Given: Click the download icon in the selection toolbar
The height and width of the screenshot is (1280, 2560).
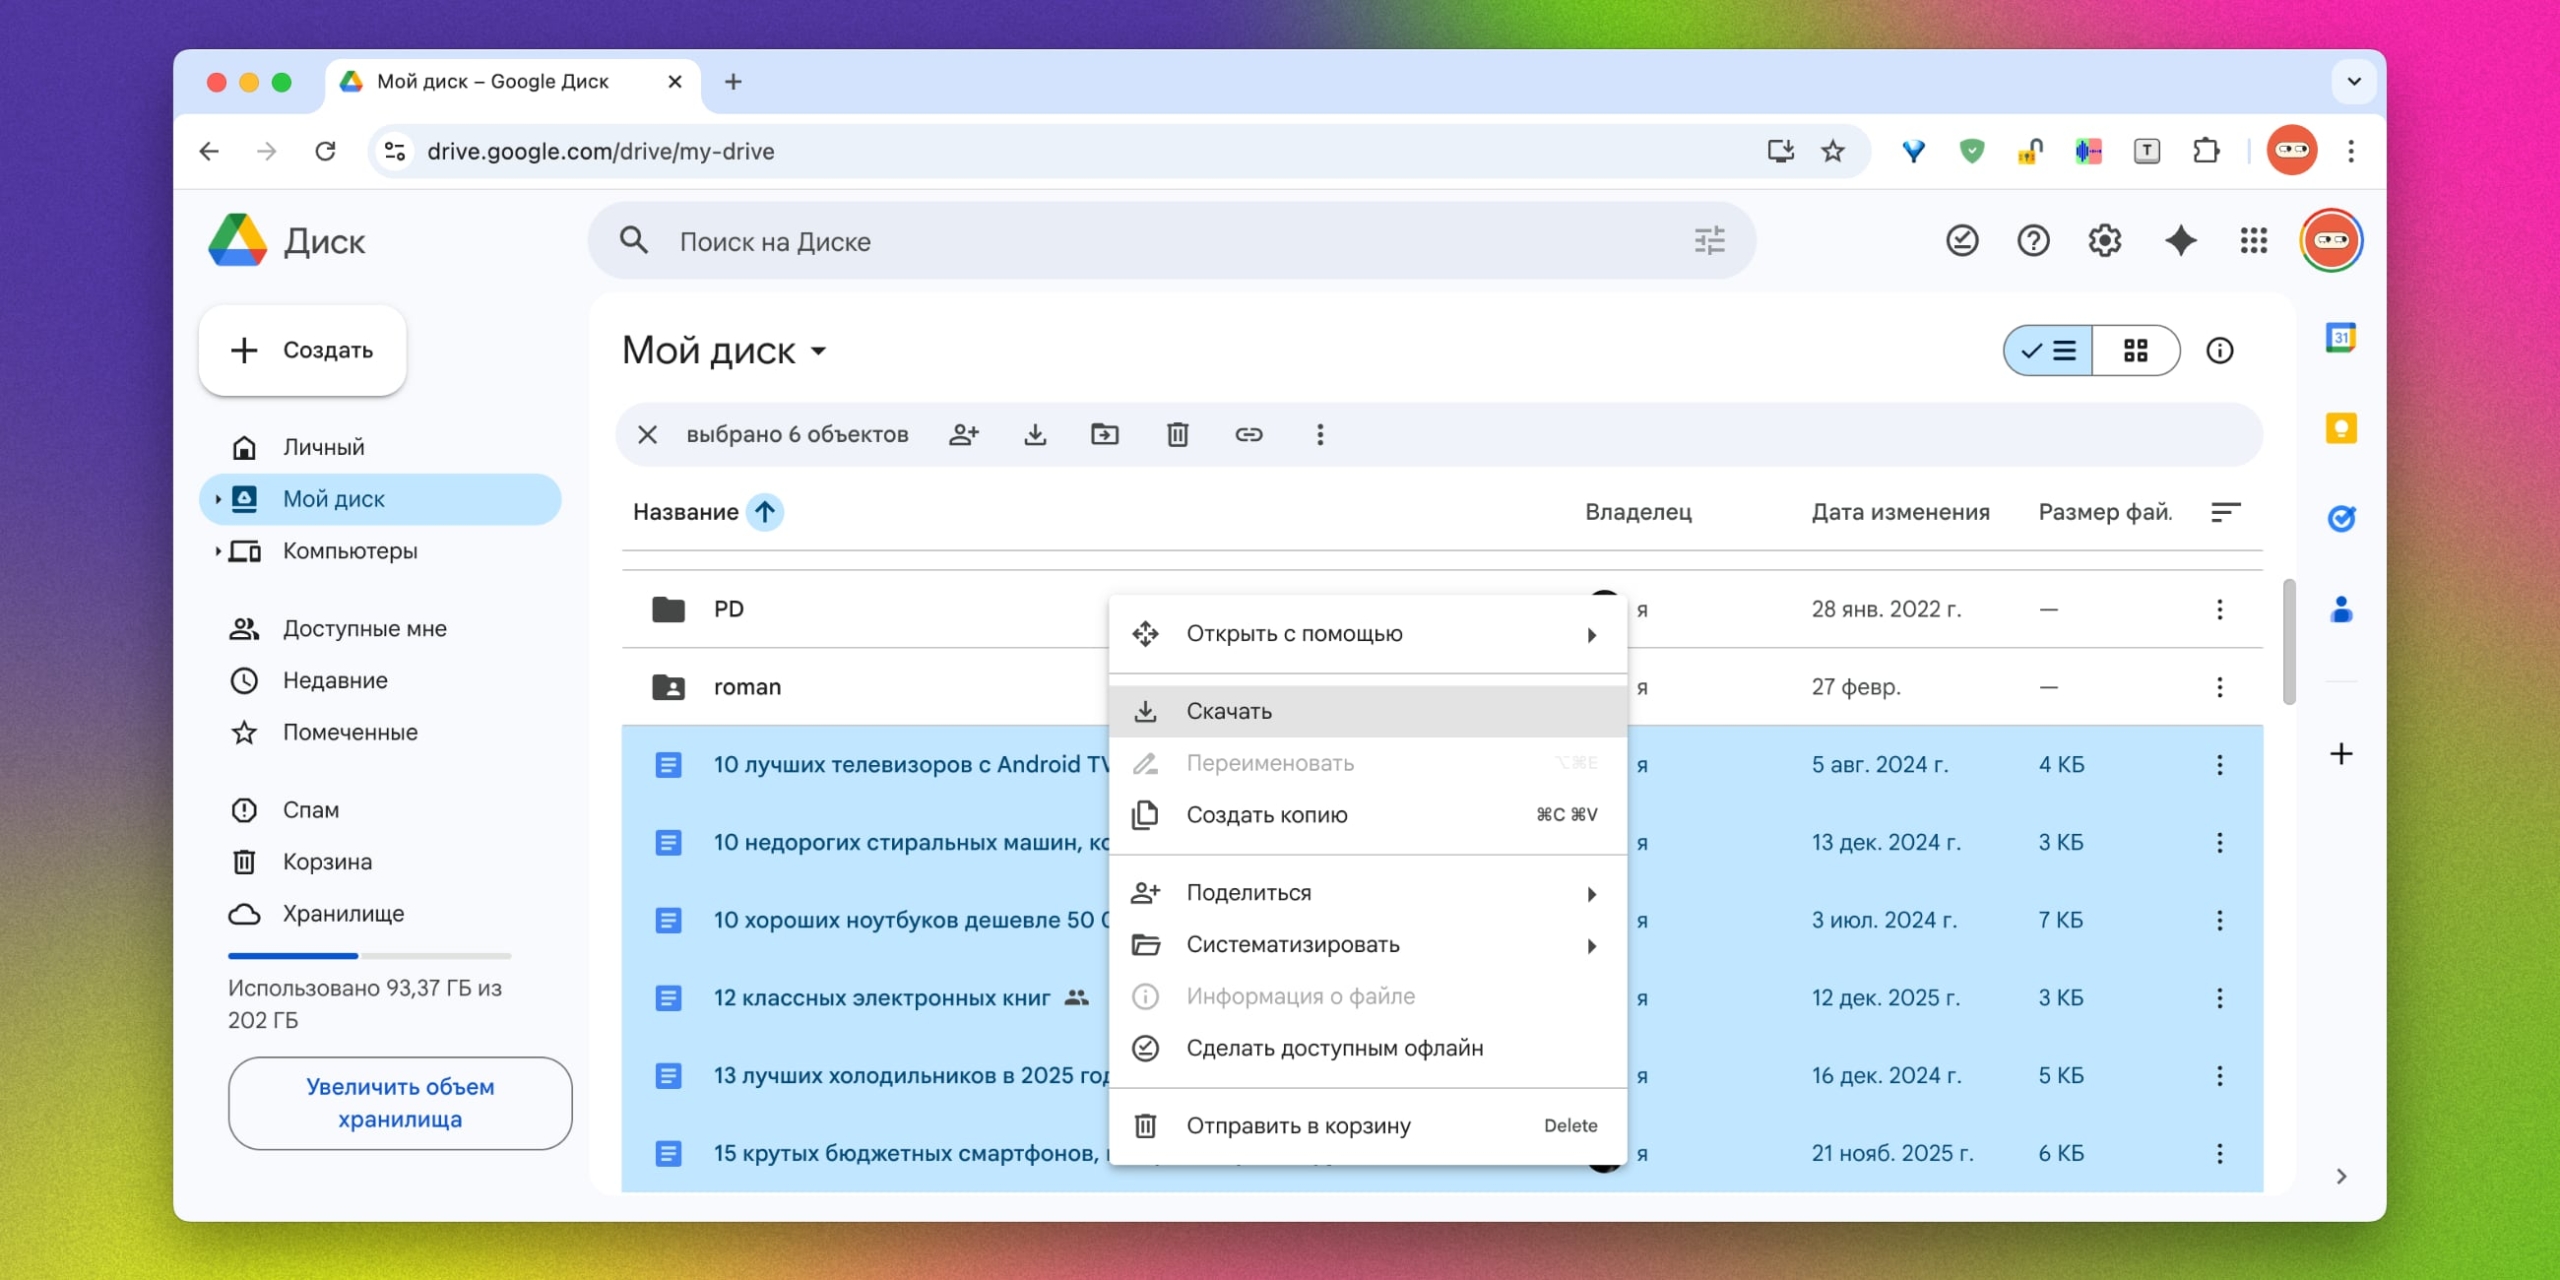Looking at the screenshot, I should pyautogui.click(x=1035, y=434).
